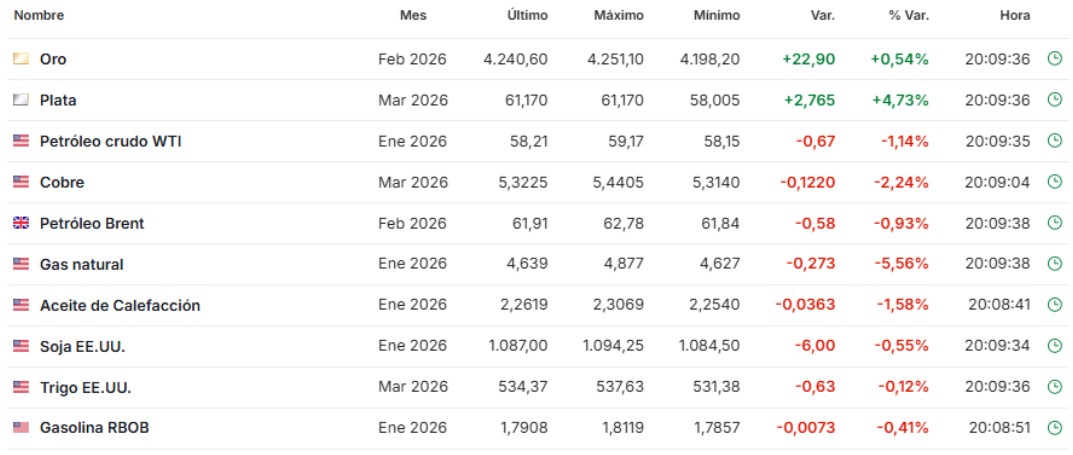
Task: Open the Soja EE.UU. commodity page
Action: [x=82, y=346]
